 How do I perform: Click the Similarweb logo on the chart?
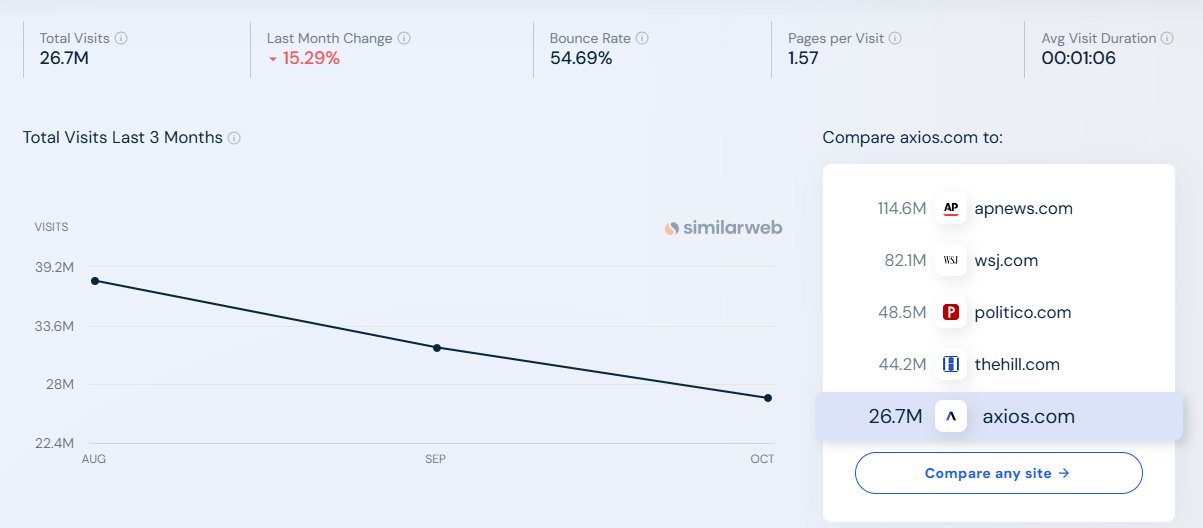(723, 228)
